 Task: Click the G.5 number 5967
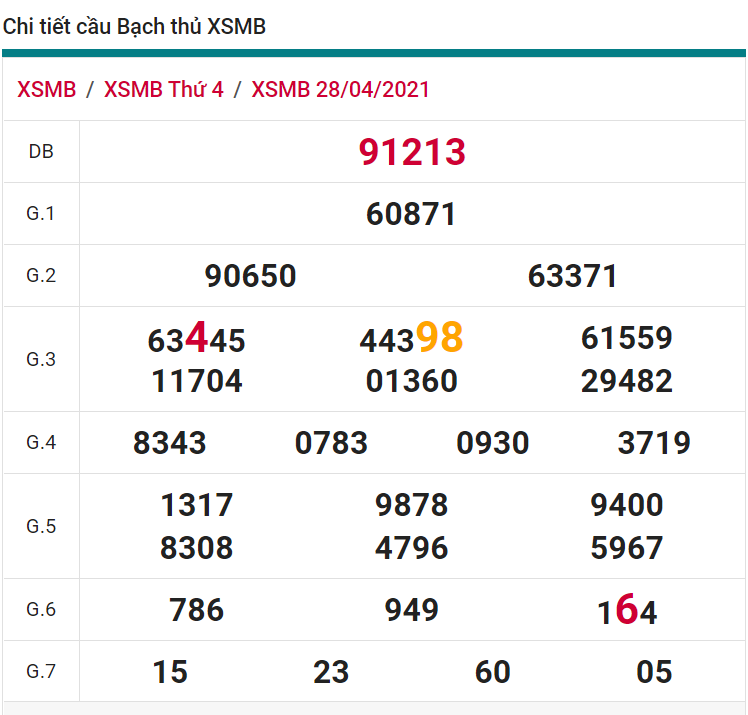[x=627, y=548]
